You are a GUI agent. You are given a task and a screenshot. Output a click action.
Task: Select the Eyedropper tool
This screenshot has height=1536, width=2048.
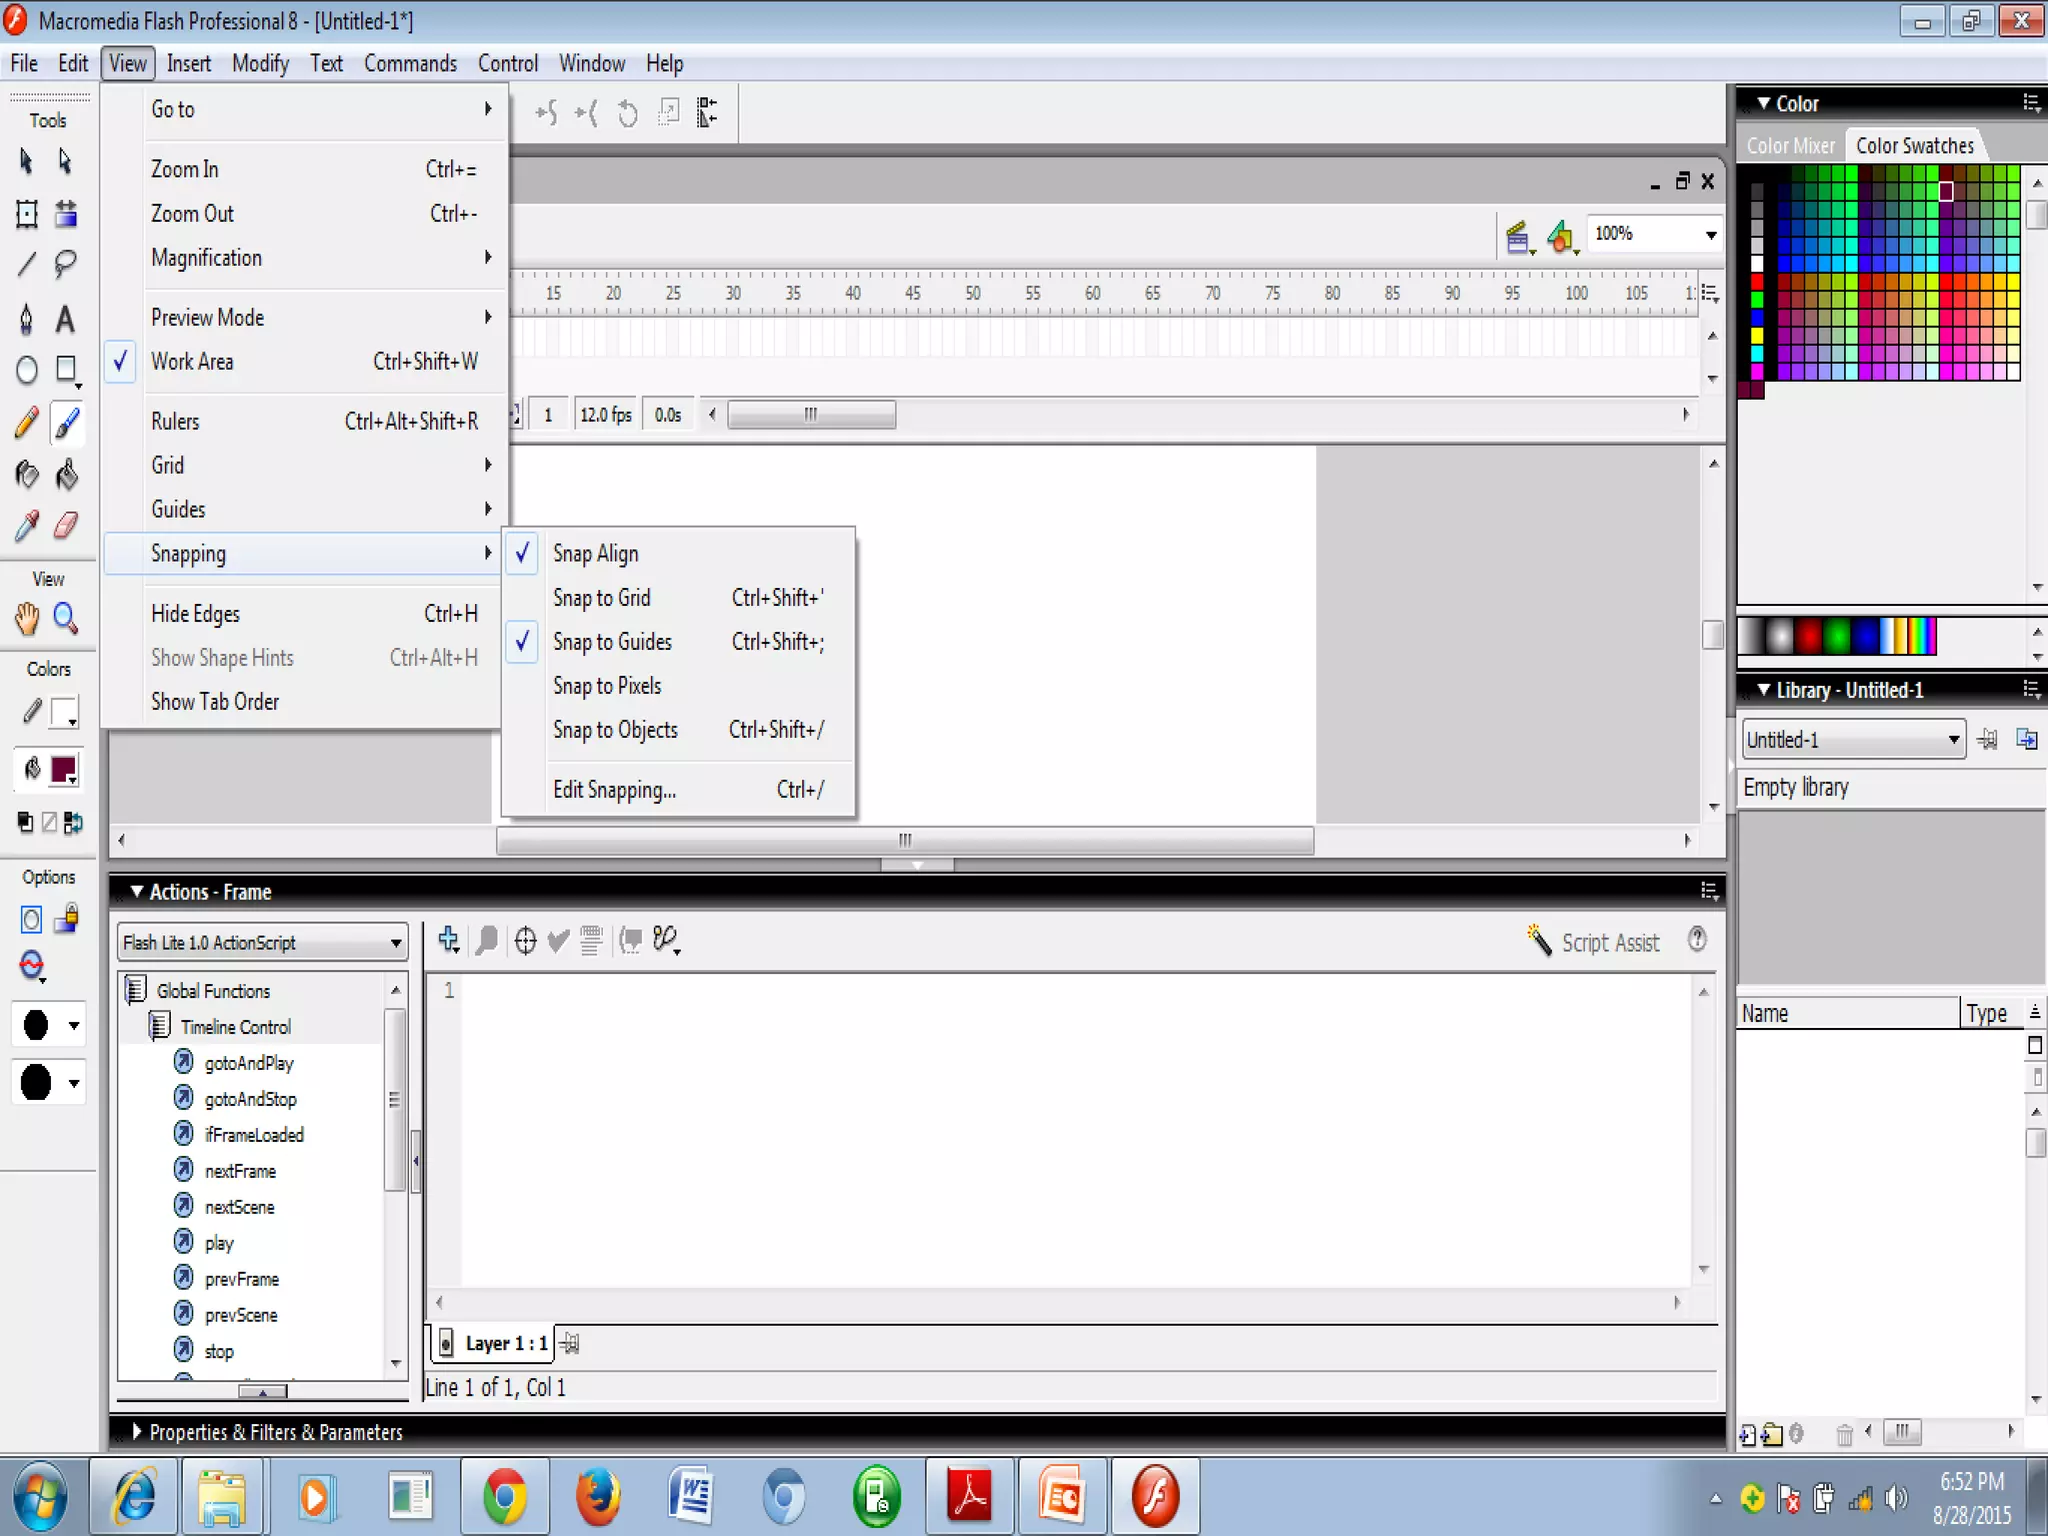[x=27, y=525]
